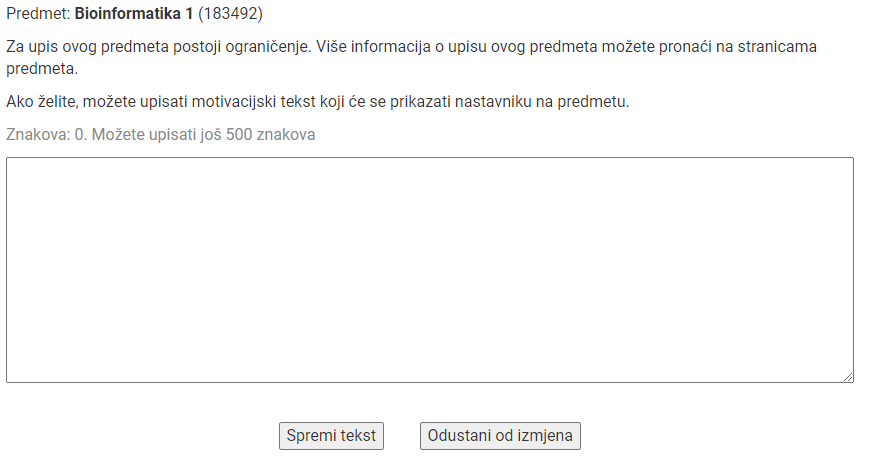This screenshot has width=873, height=464.
Task: Click inside the motivational text area
Action: point(429,270)
